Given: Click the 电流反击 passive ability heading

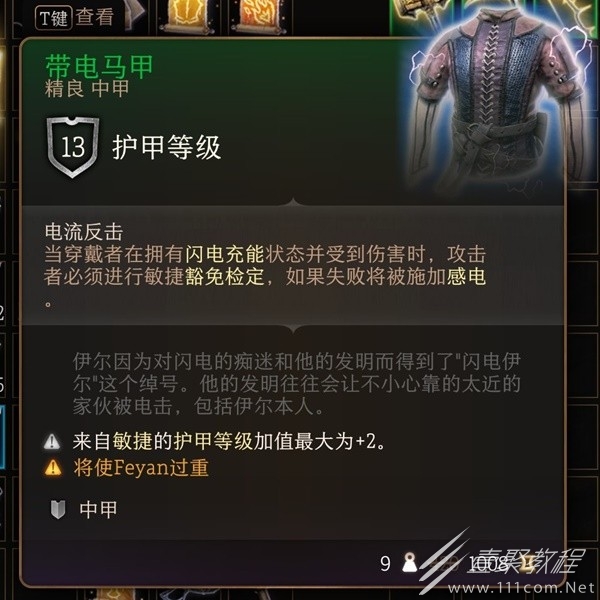Looking at the screenshot, I should tap(84, 232).
